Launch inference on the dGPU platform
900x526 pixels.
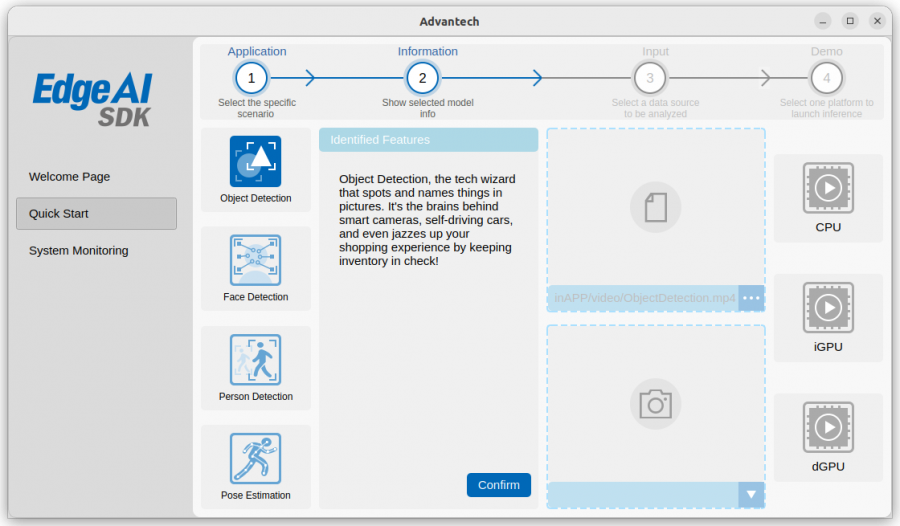[x=828, y=427]
